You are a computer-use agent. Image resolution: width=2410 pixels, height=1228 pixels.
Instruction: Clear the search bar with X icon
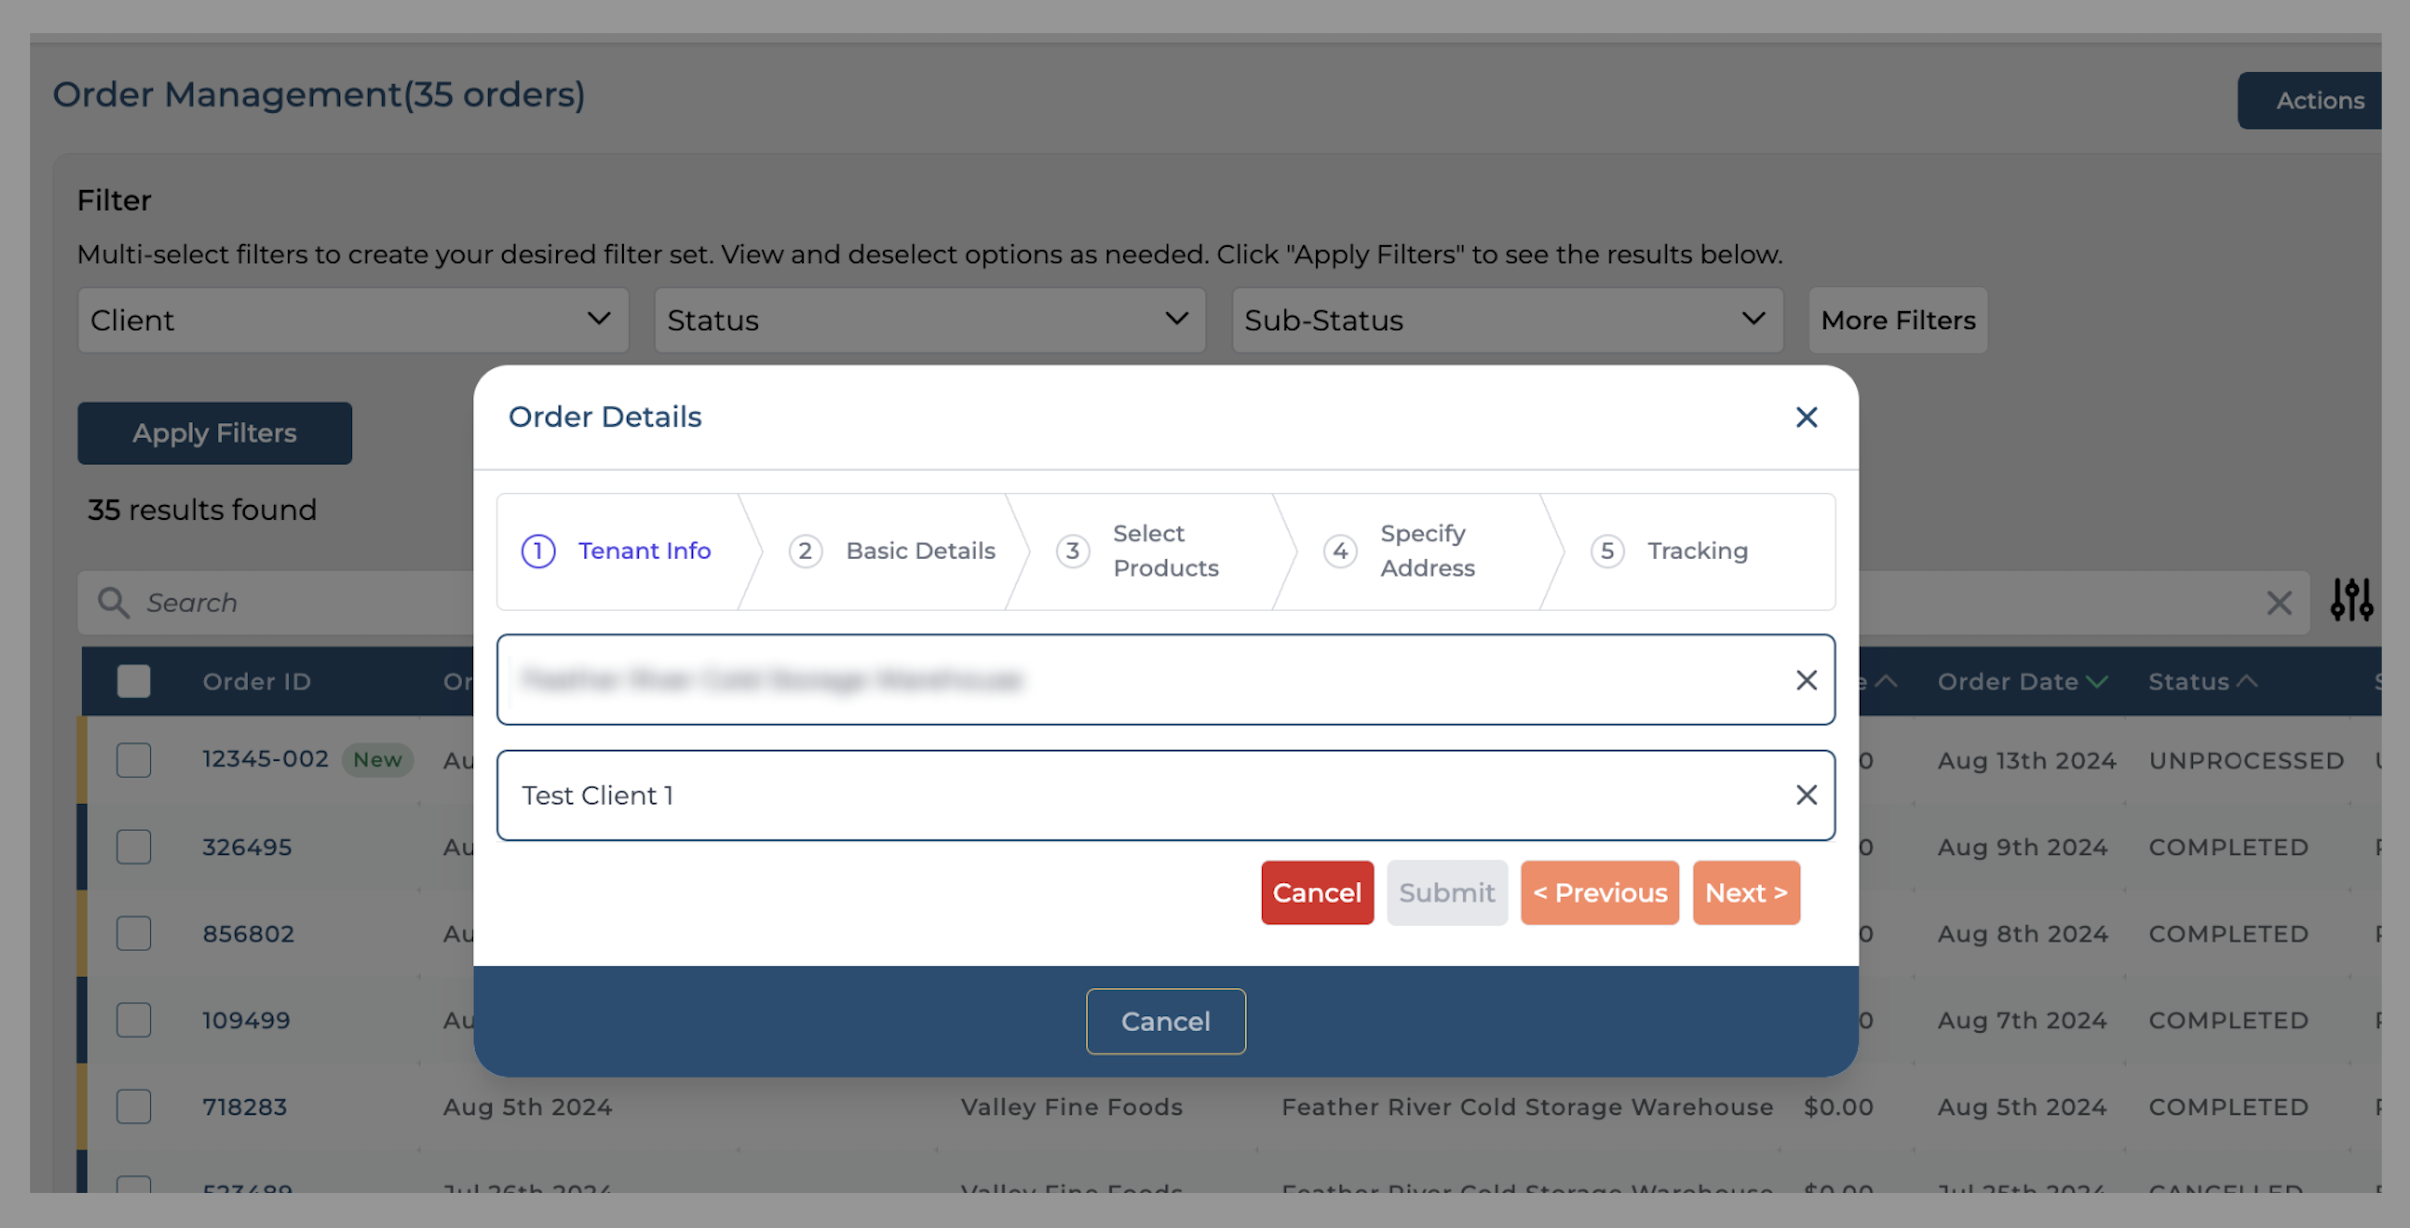[2278, 602]
